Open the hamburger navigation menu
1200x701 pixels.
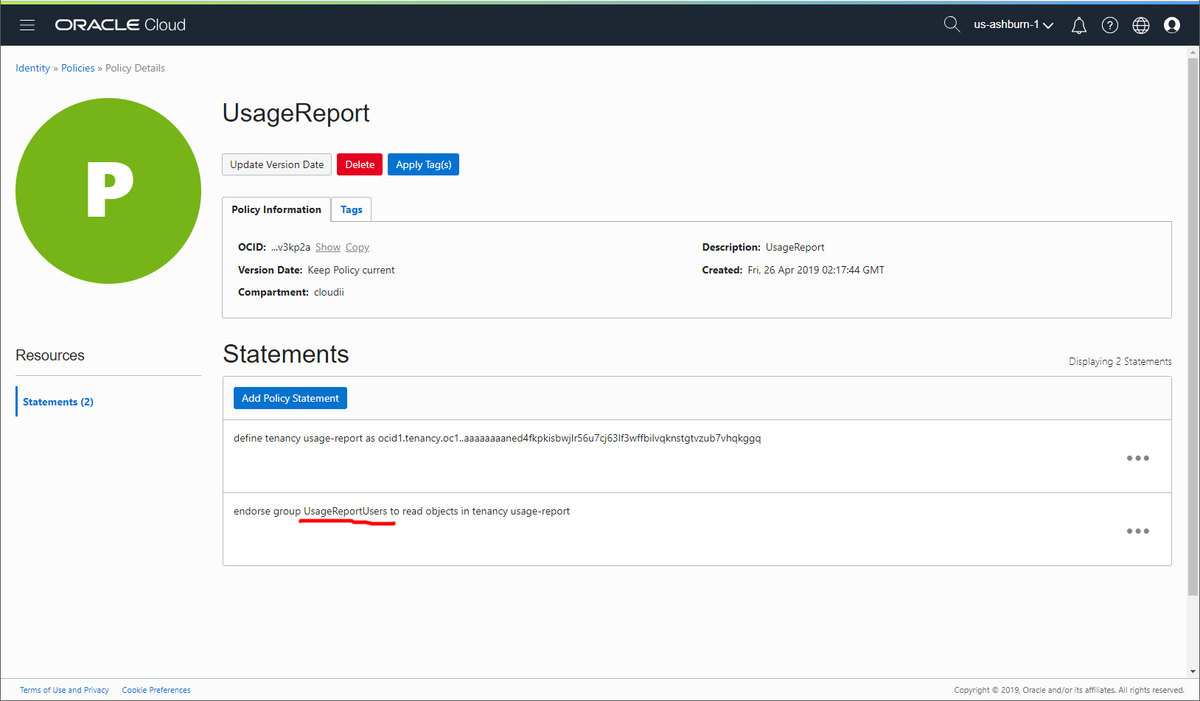[27, 25]
